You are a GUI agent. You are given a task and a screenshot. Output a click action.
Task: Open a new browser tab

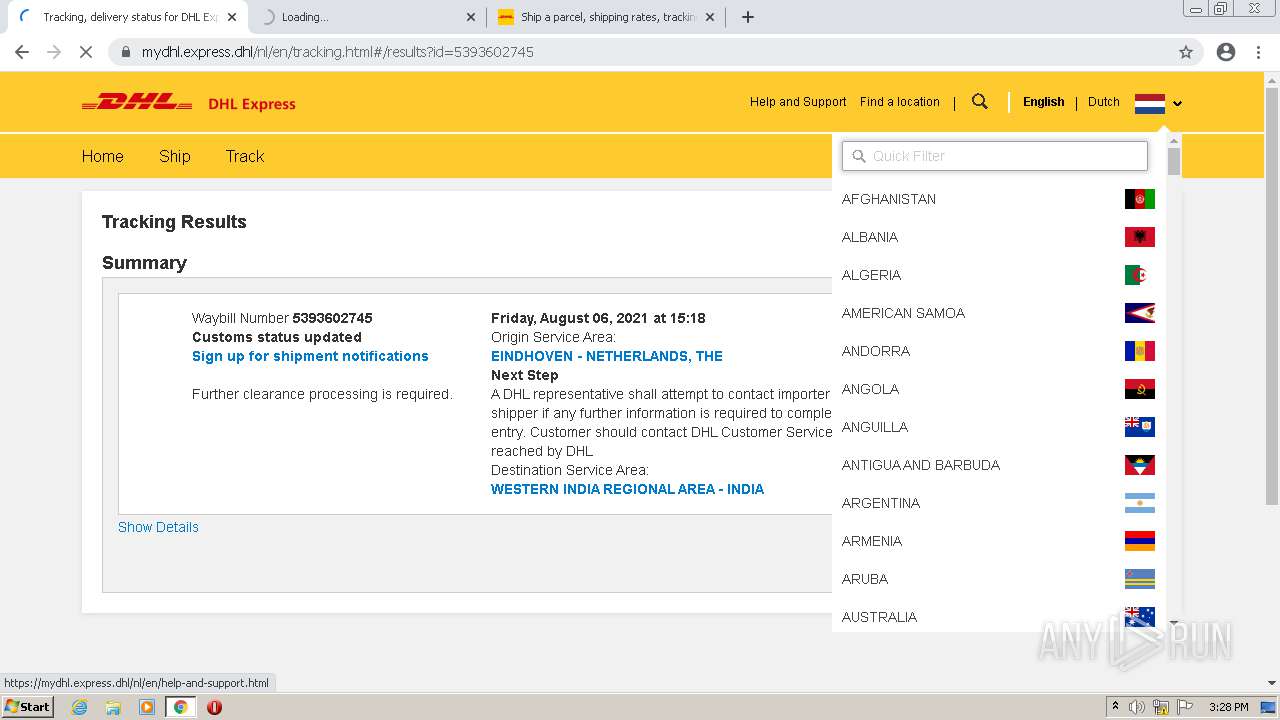click(748, 17)
